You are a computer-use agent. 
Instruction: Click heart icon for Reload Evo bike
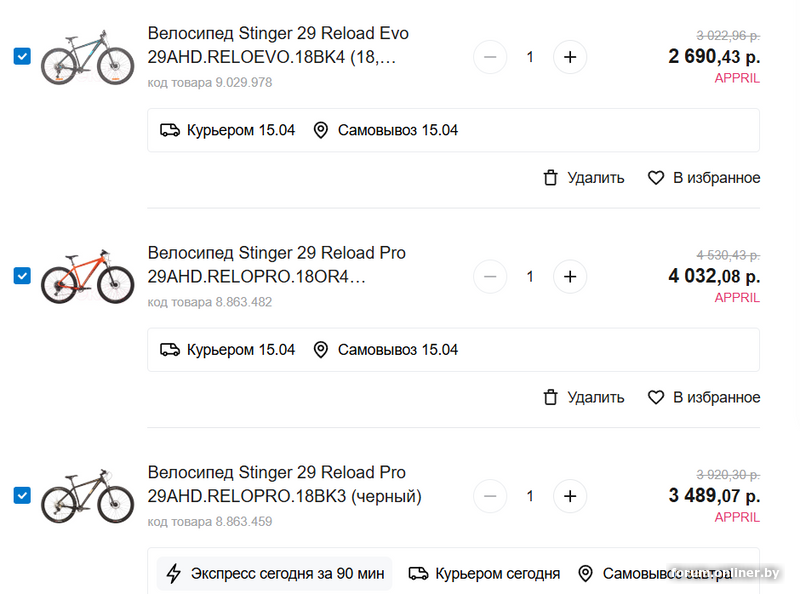click(656, 178)
